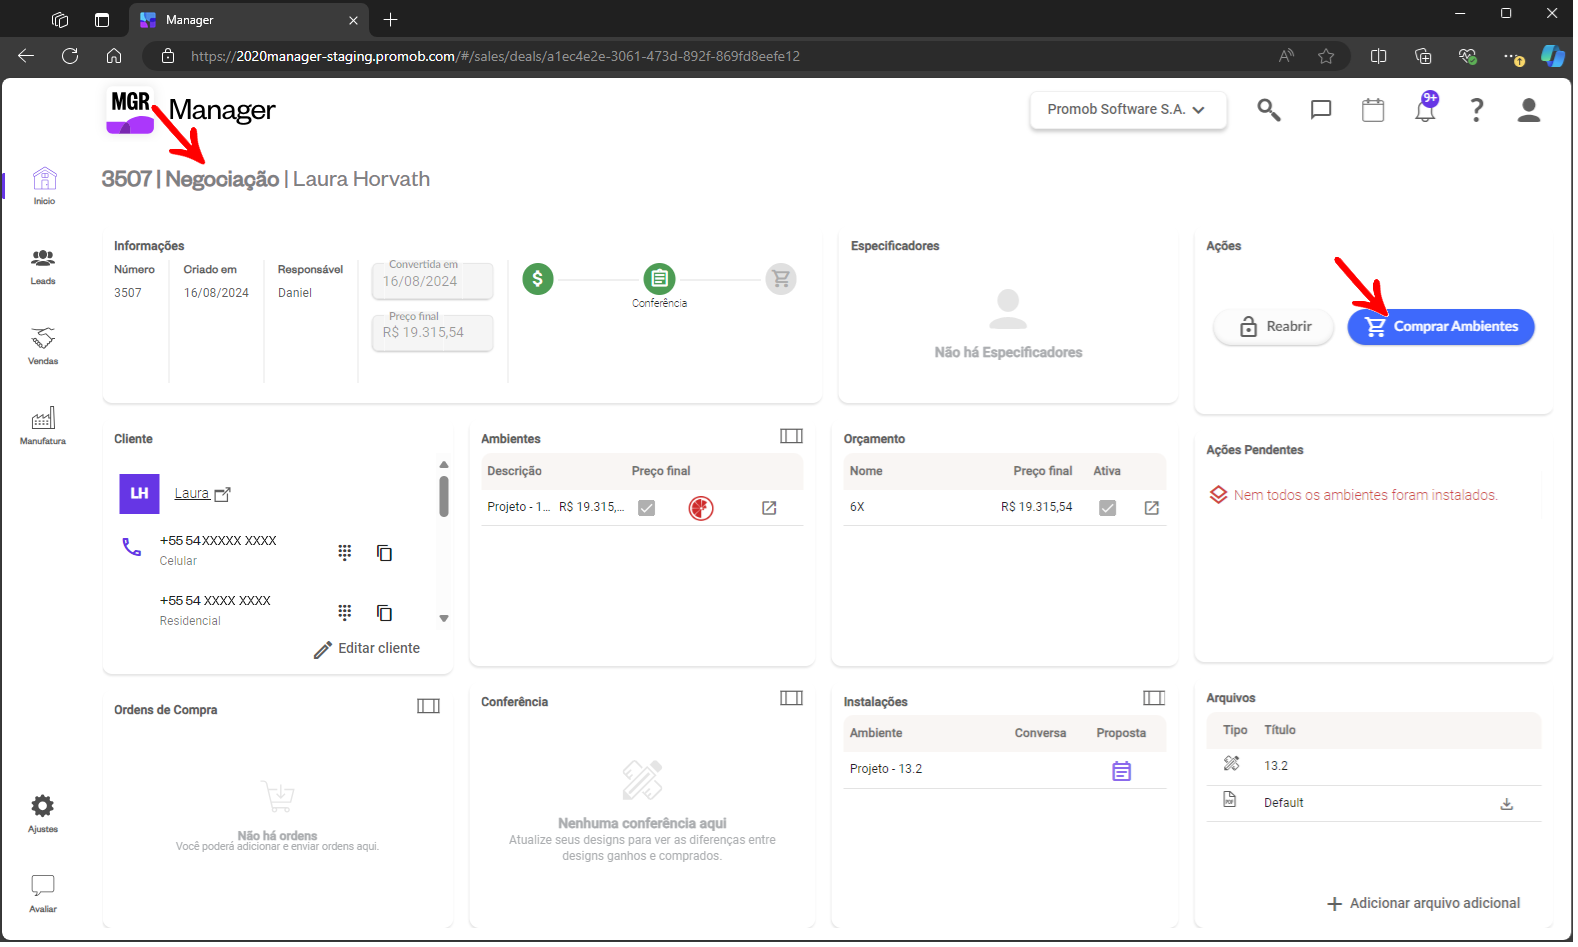Open Ajustes settings in the sidebar

(x=43, y=813)
